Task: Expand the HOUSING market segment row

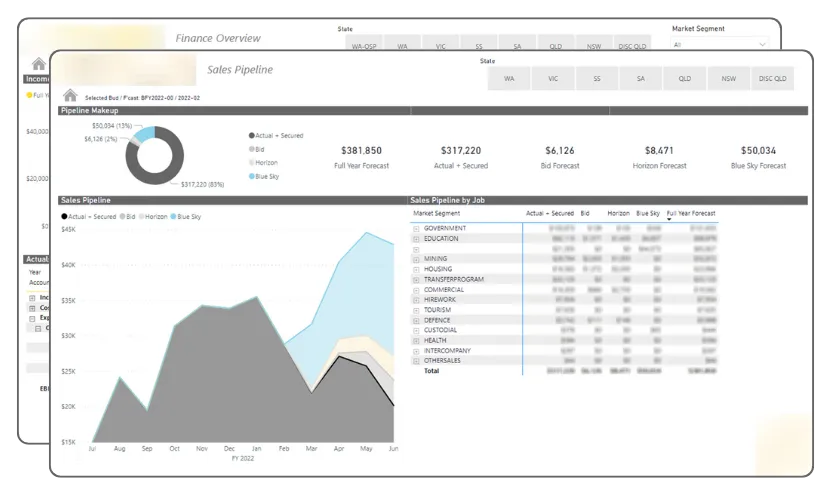Action: (417, 270)
